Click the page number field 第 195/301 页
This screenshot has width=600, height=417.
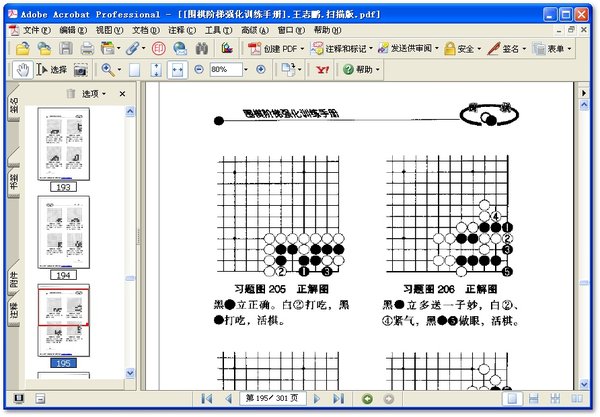click(272, 398)
